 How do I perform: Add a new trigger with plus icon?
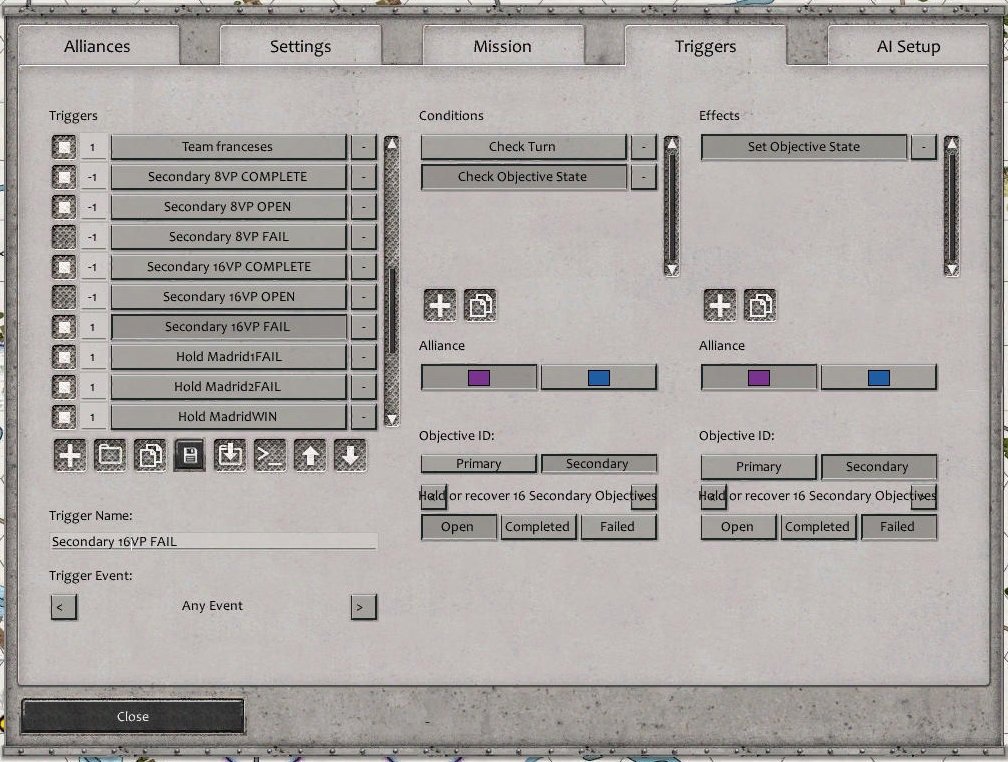click(x=69, y=455)
